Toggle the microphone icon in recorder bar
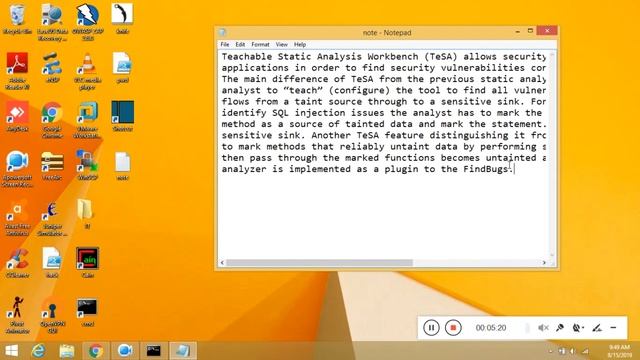The width and height of the screenshot is (640, 360). pyautogui.click(x=560, y=328)
